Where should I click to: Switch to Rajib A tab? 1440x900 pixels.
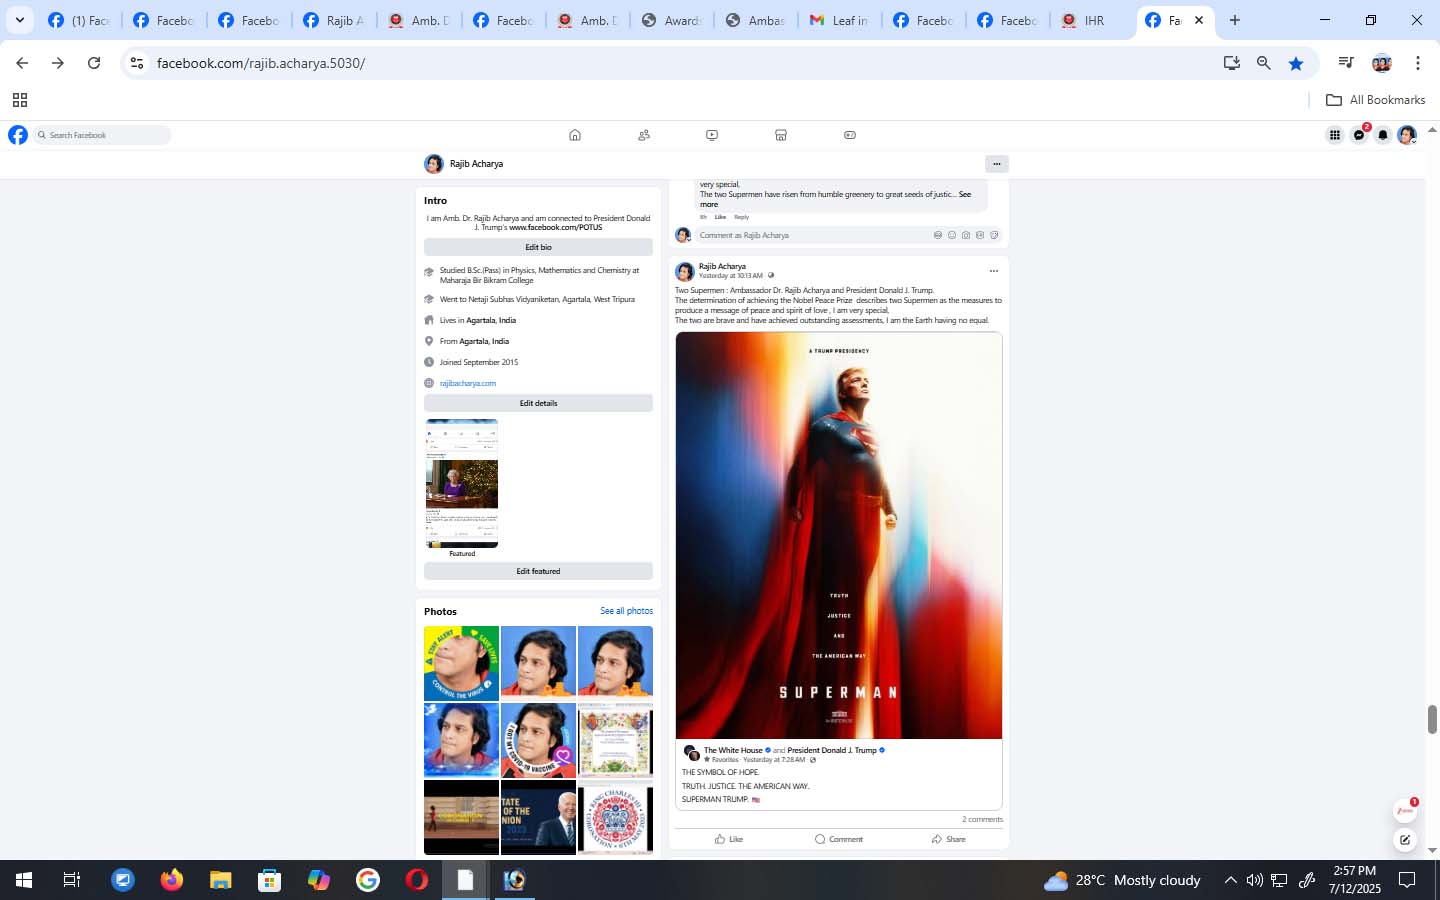point(334,20)
